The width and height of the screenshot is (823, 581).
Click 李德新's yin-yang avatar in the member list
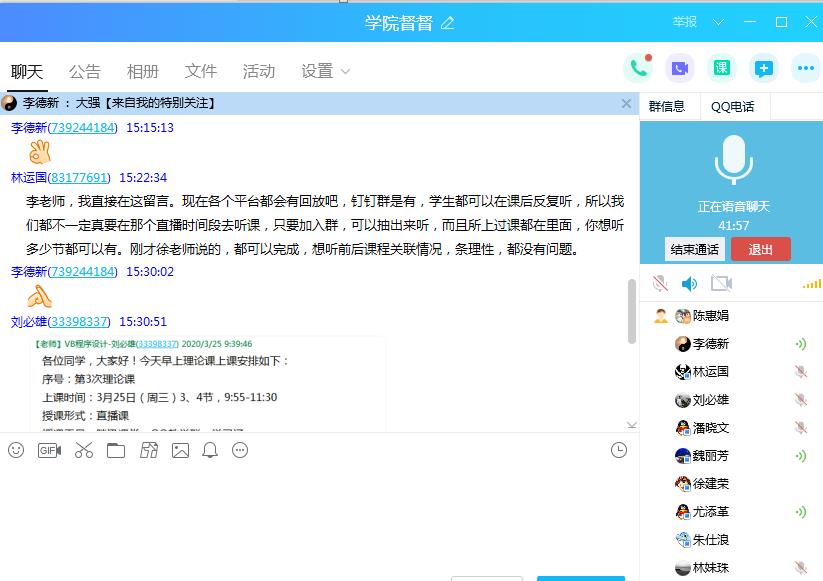point(682,344)
